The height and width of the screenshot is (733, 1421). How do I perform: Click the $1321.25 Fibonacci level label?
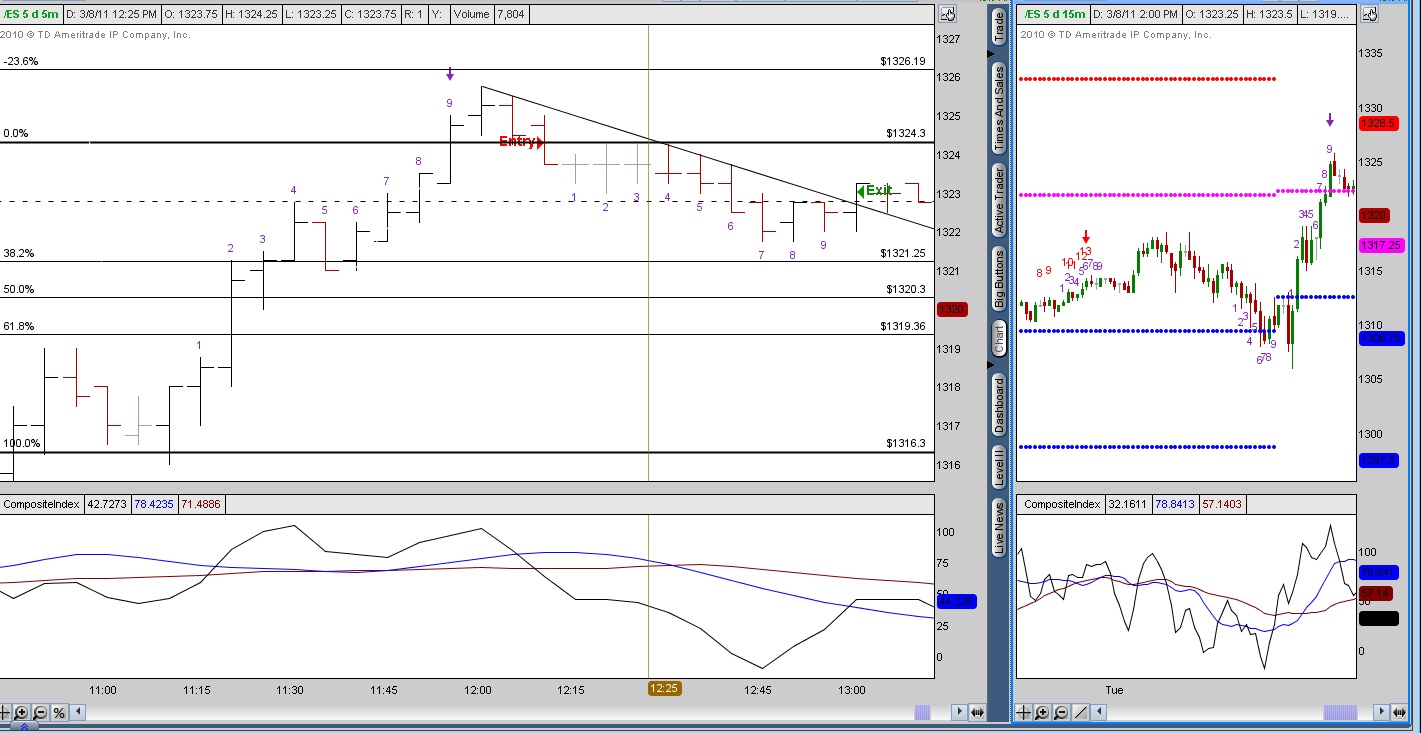(903, 253)
